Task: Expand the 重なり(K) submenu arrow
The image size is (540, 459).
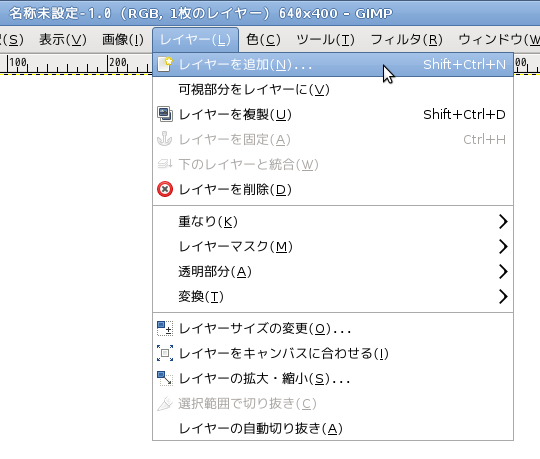Action: [503, 221]
